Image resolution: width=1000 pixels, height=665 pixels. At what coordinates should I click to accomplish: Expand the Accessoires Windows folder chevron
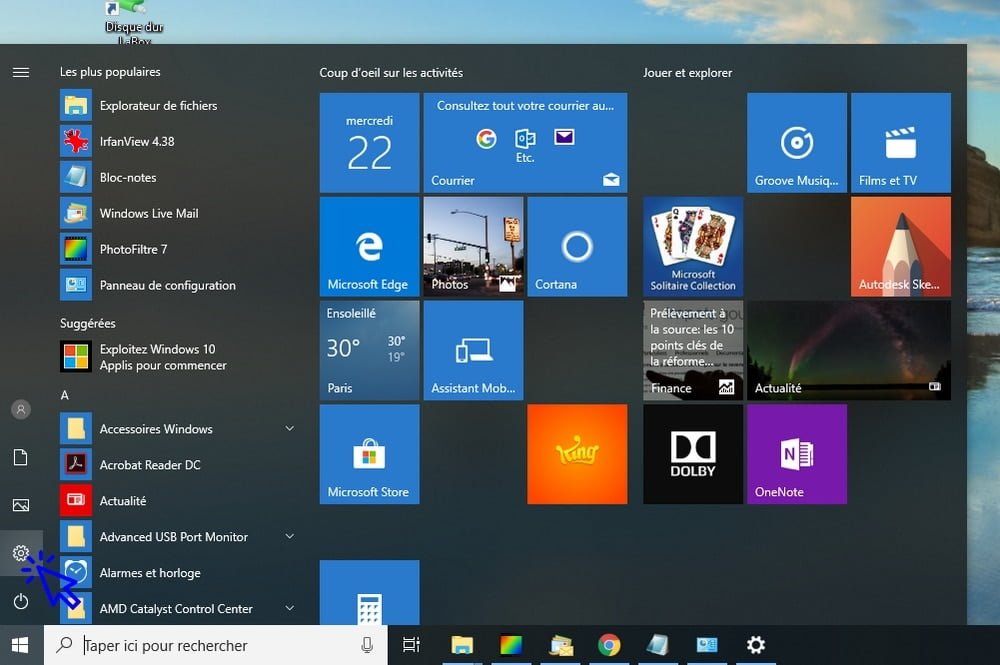290,428
